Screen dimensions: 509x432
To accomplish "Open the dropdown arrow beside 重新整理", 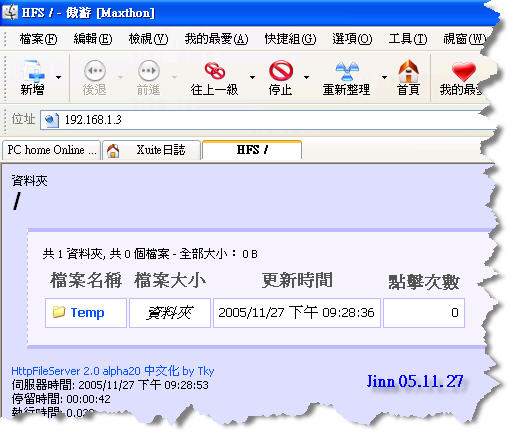I will [x=384, y=77].
